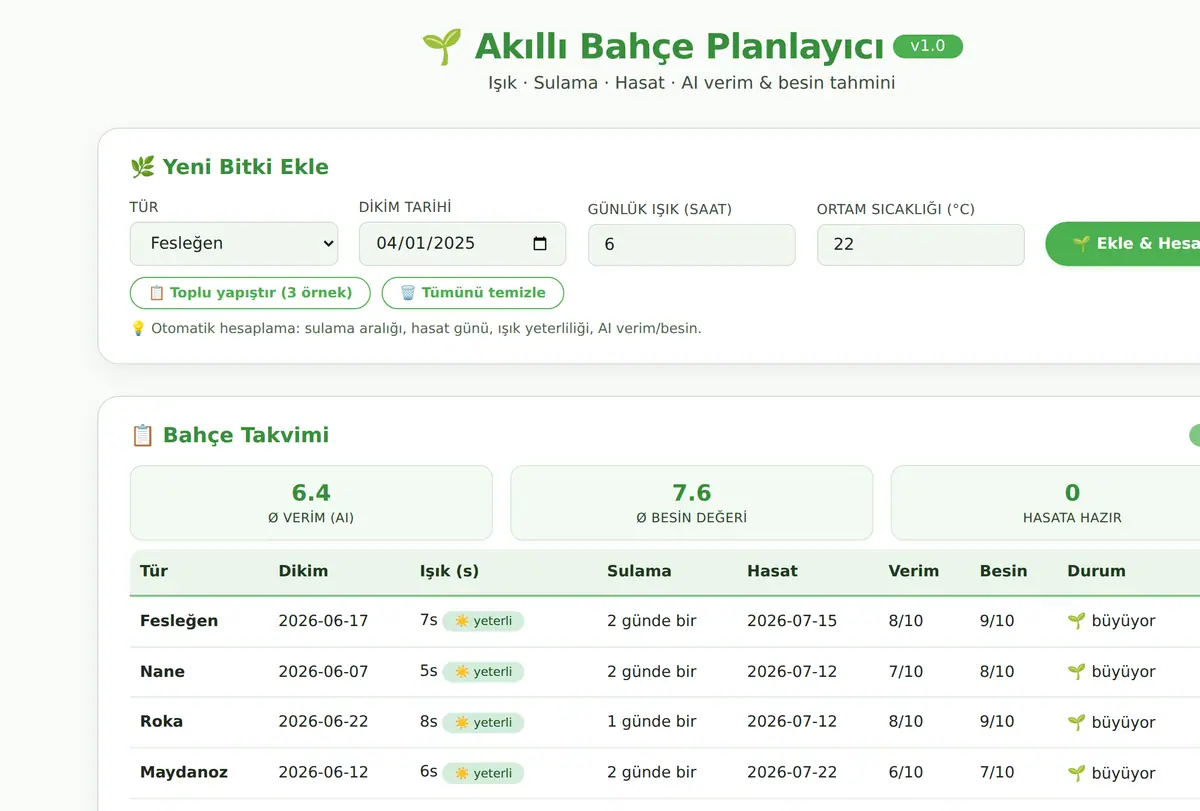Click the Ø Verim (AI) 6.4 card
1200x811 pixels.
click(x=311, y=503)
